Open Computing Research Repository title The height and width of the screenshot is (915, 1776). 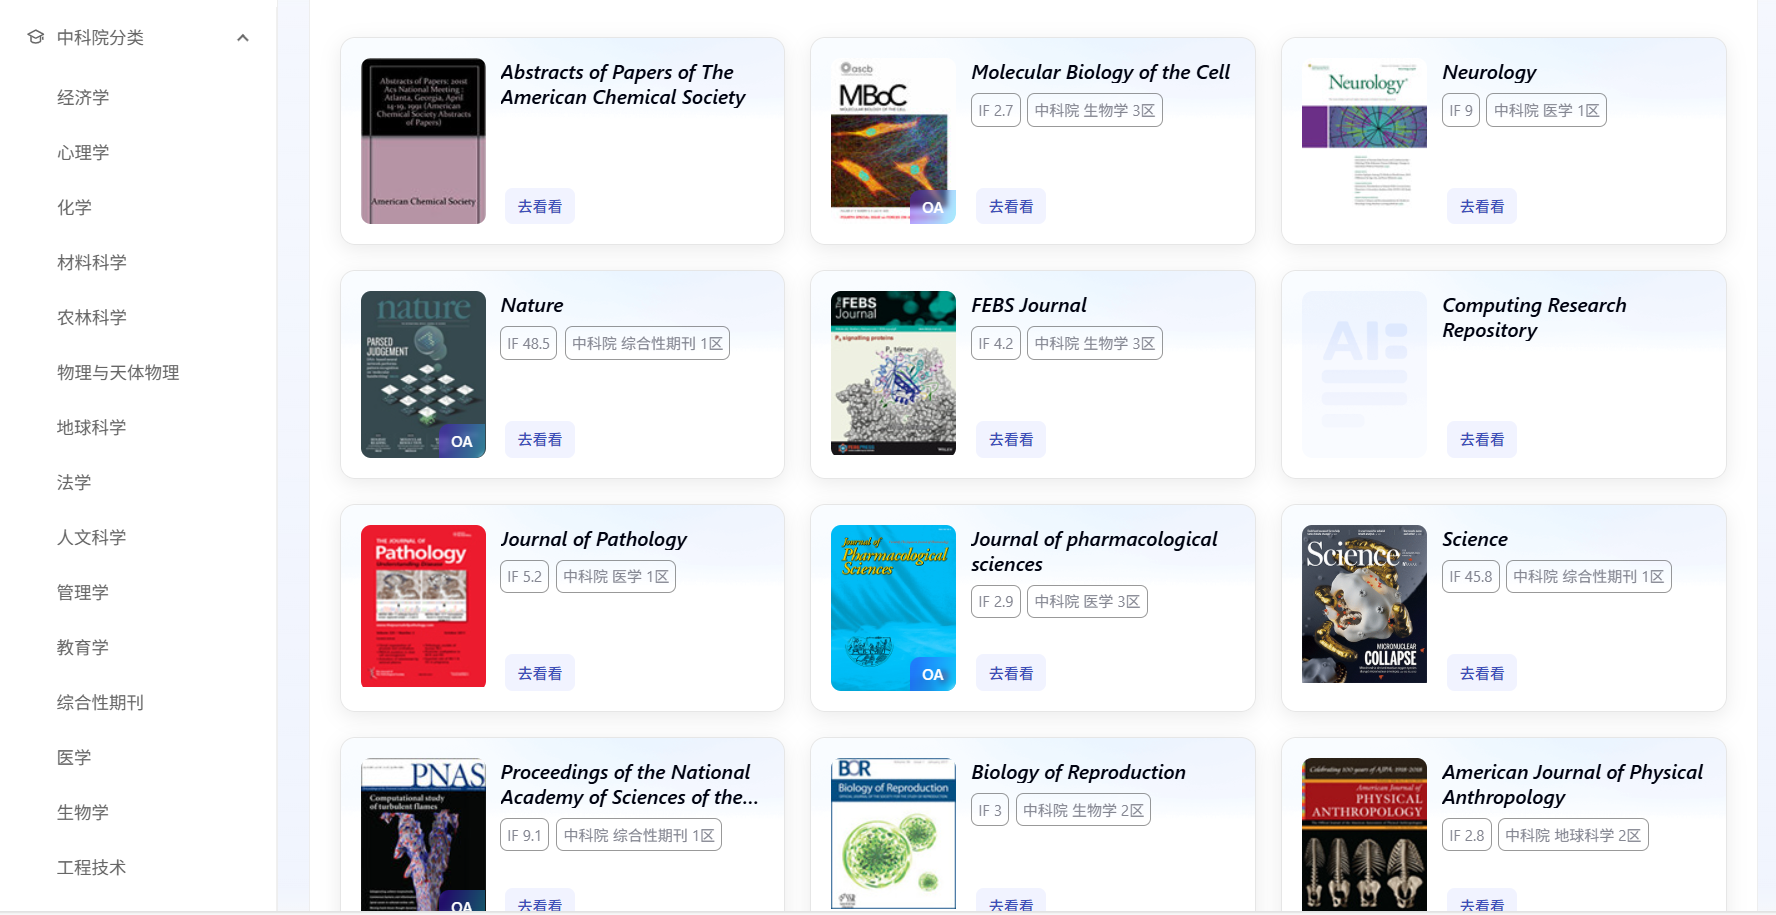click(x=1534, y=318)
